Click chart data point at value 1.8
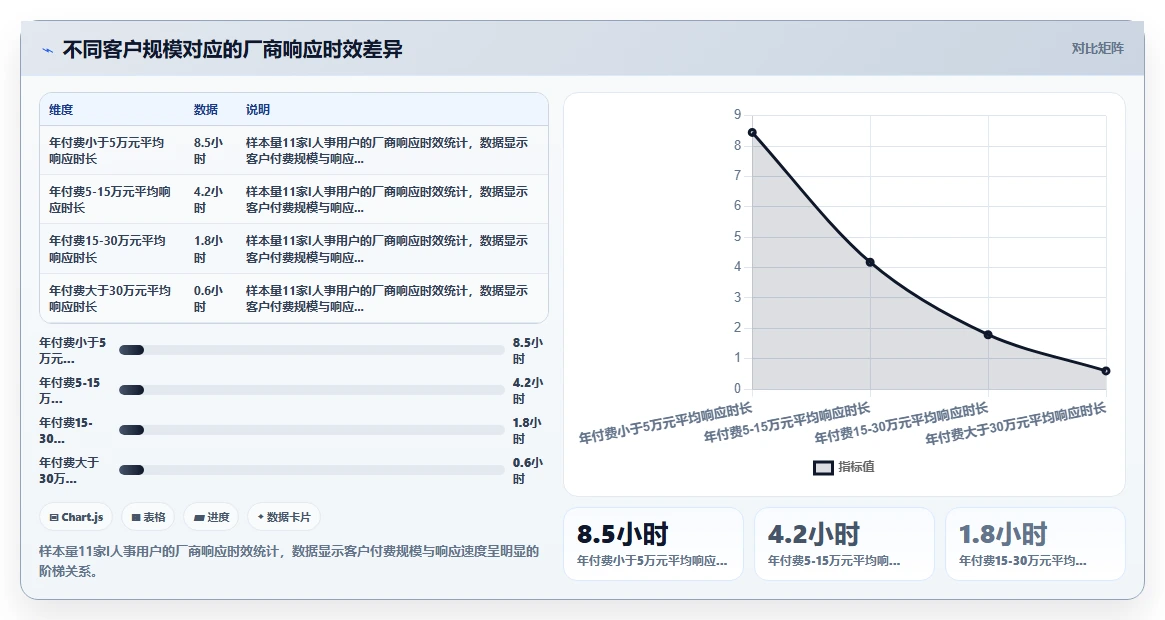Screen dimensions: 1165x620 point(988,335)
